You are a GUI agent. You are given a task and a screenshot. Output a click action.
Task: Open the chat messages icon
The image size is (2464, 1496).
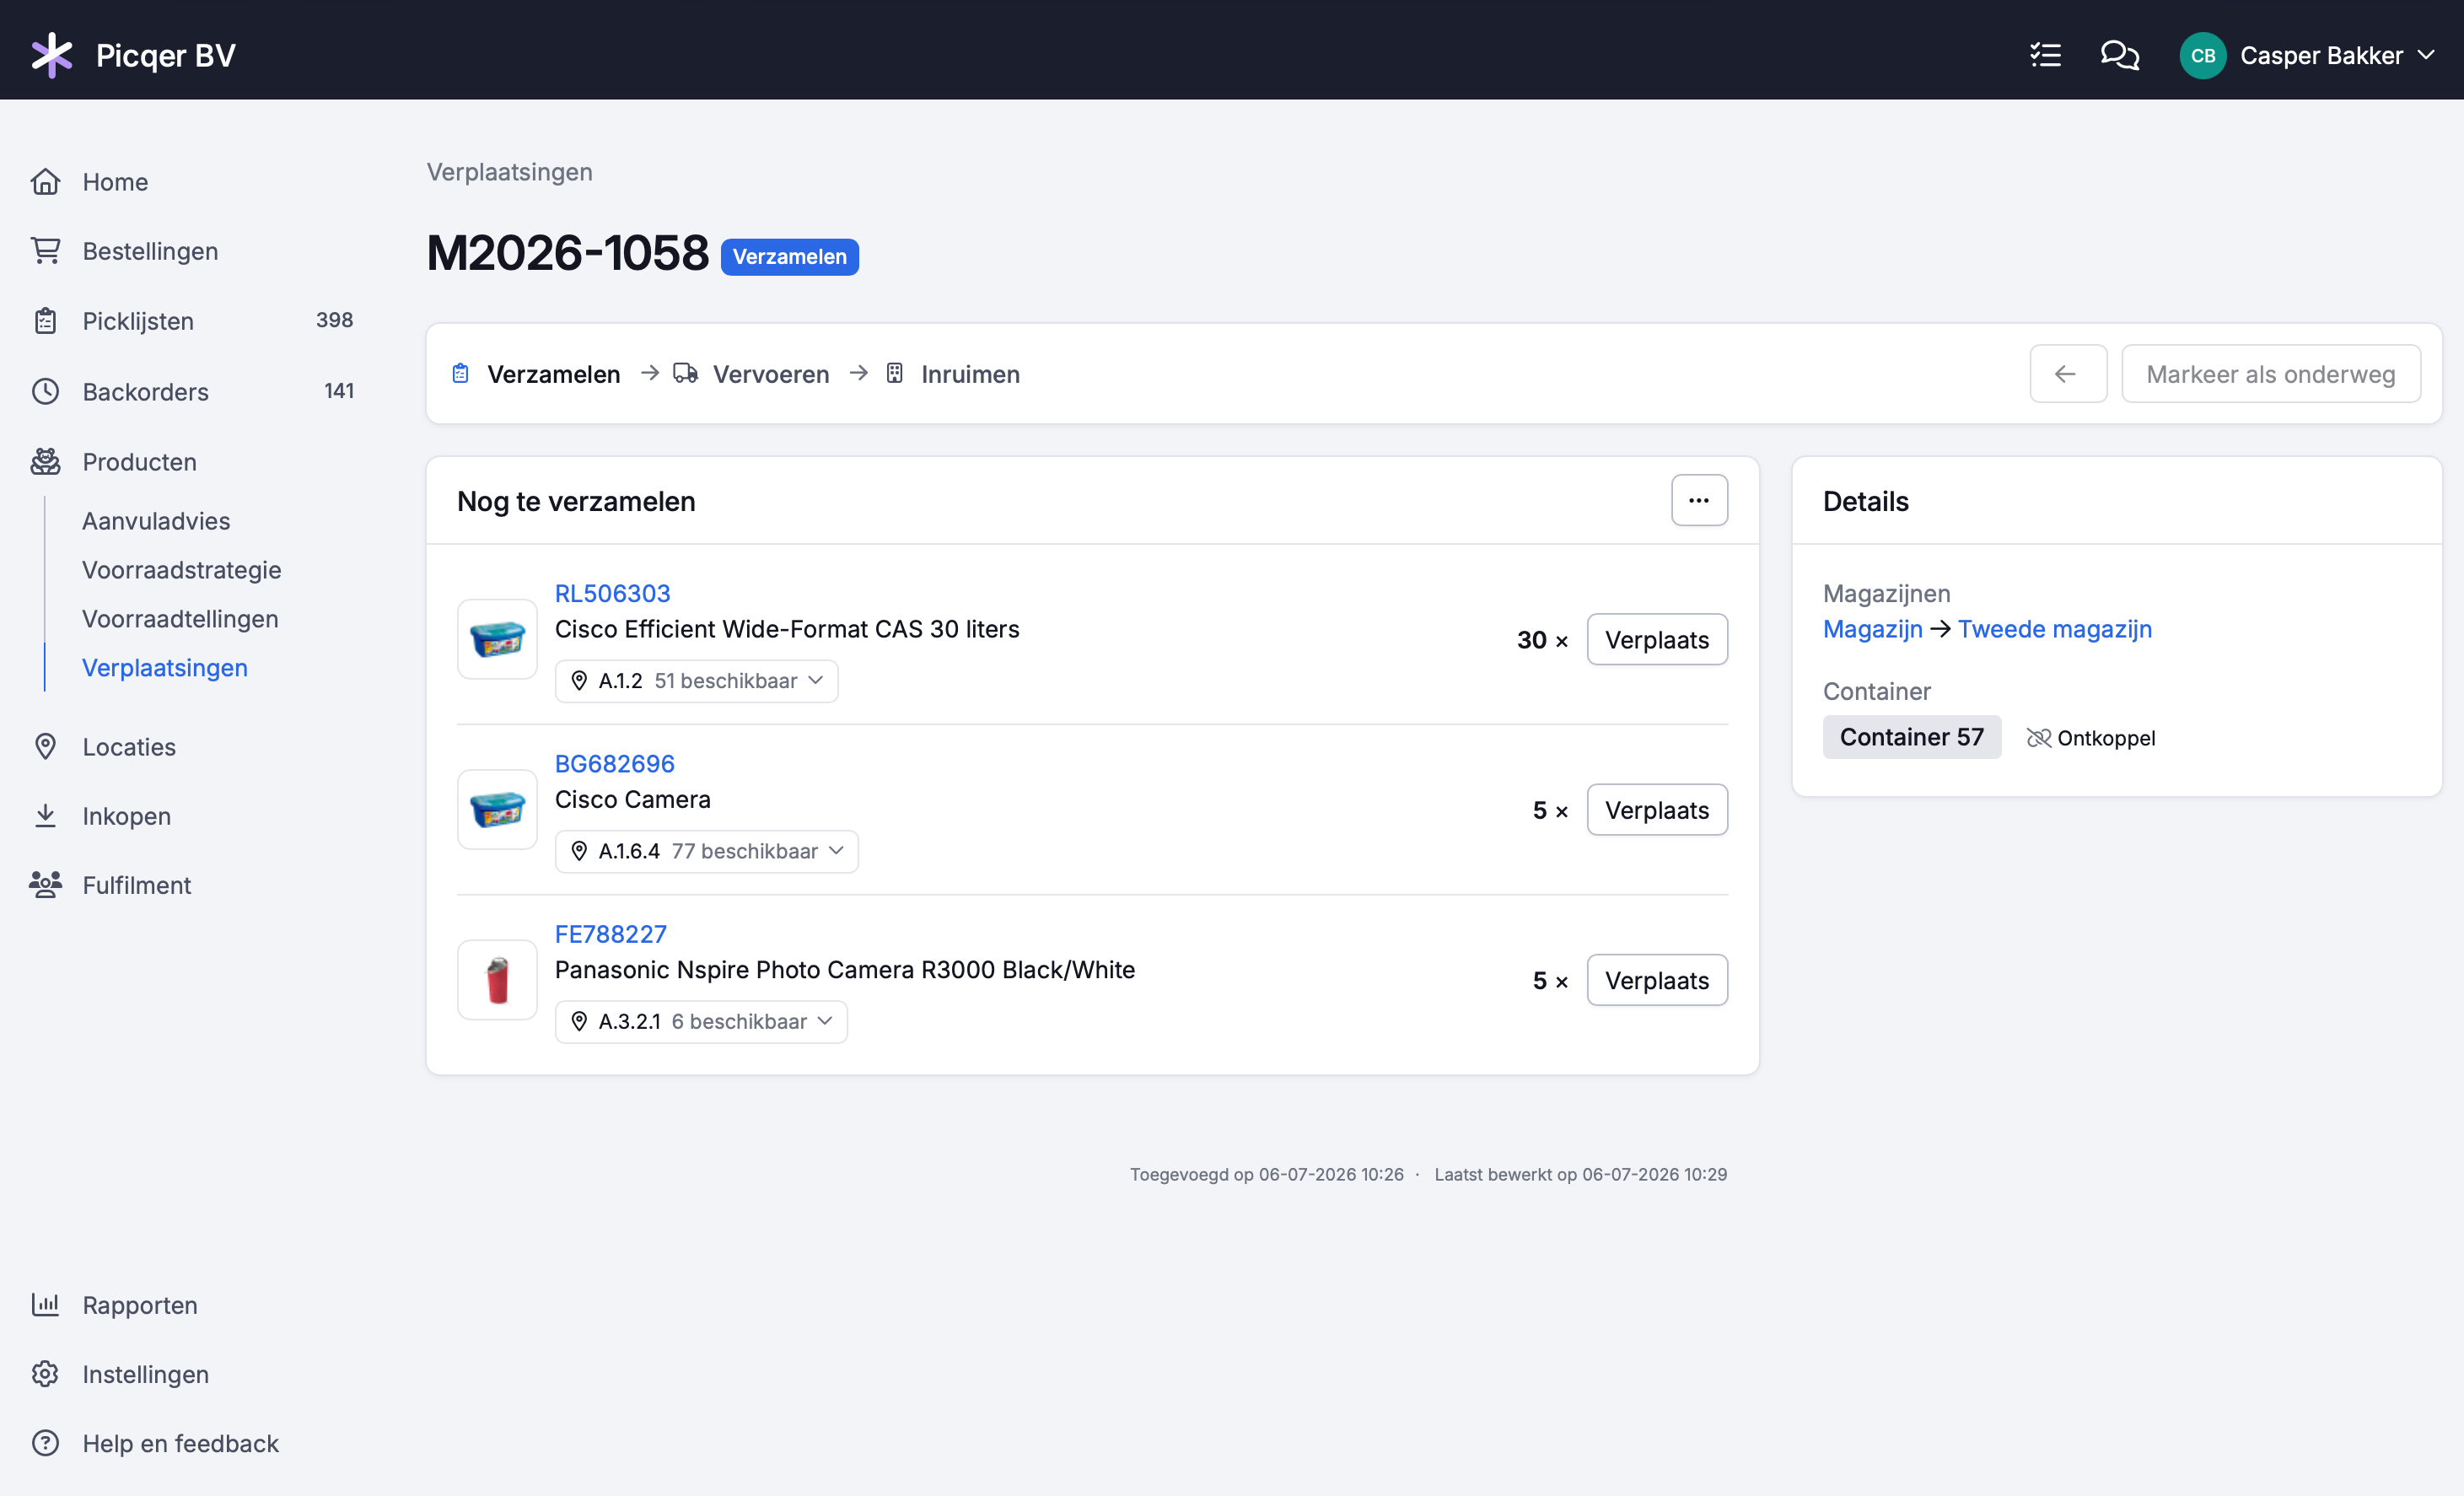pos(2119,55)
